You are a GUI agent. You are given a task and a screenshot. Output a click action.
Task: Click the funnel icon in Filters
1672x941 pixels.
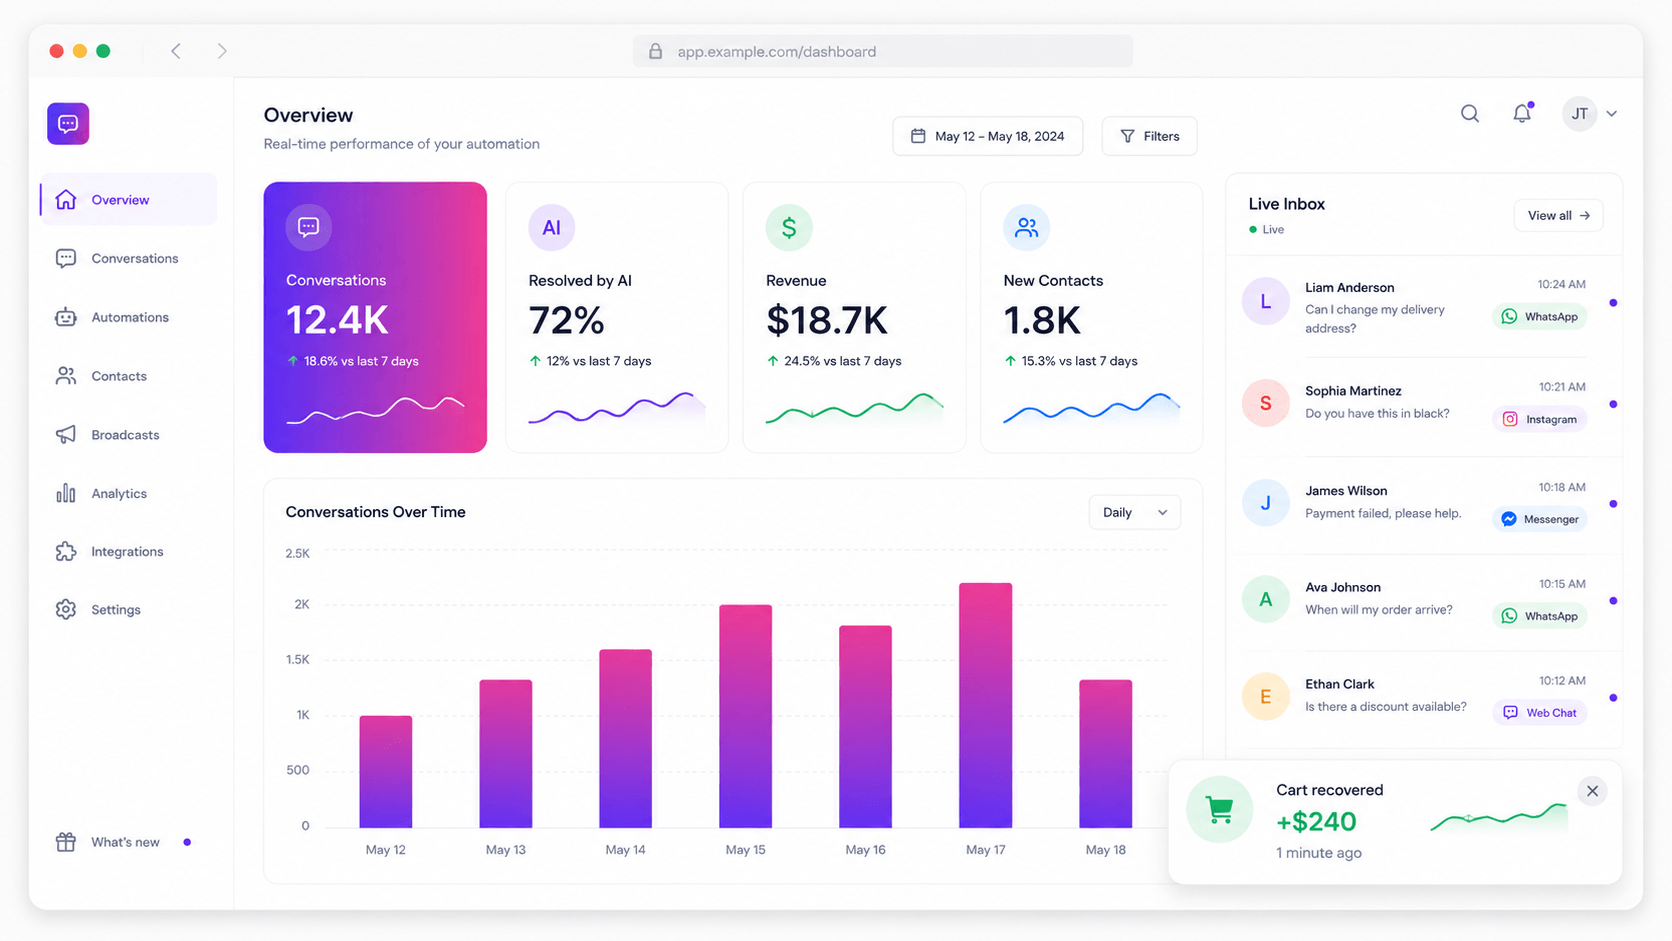pyautogui.click(x=1128, y=136)
